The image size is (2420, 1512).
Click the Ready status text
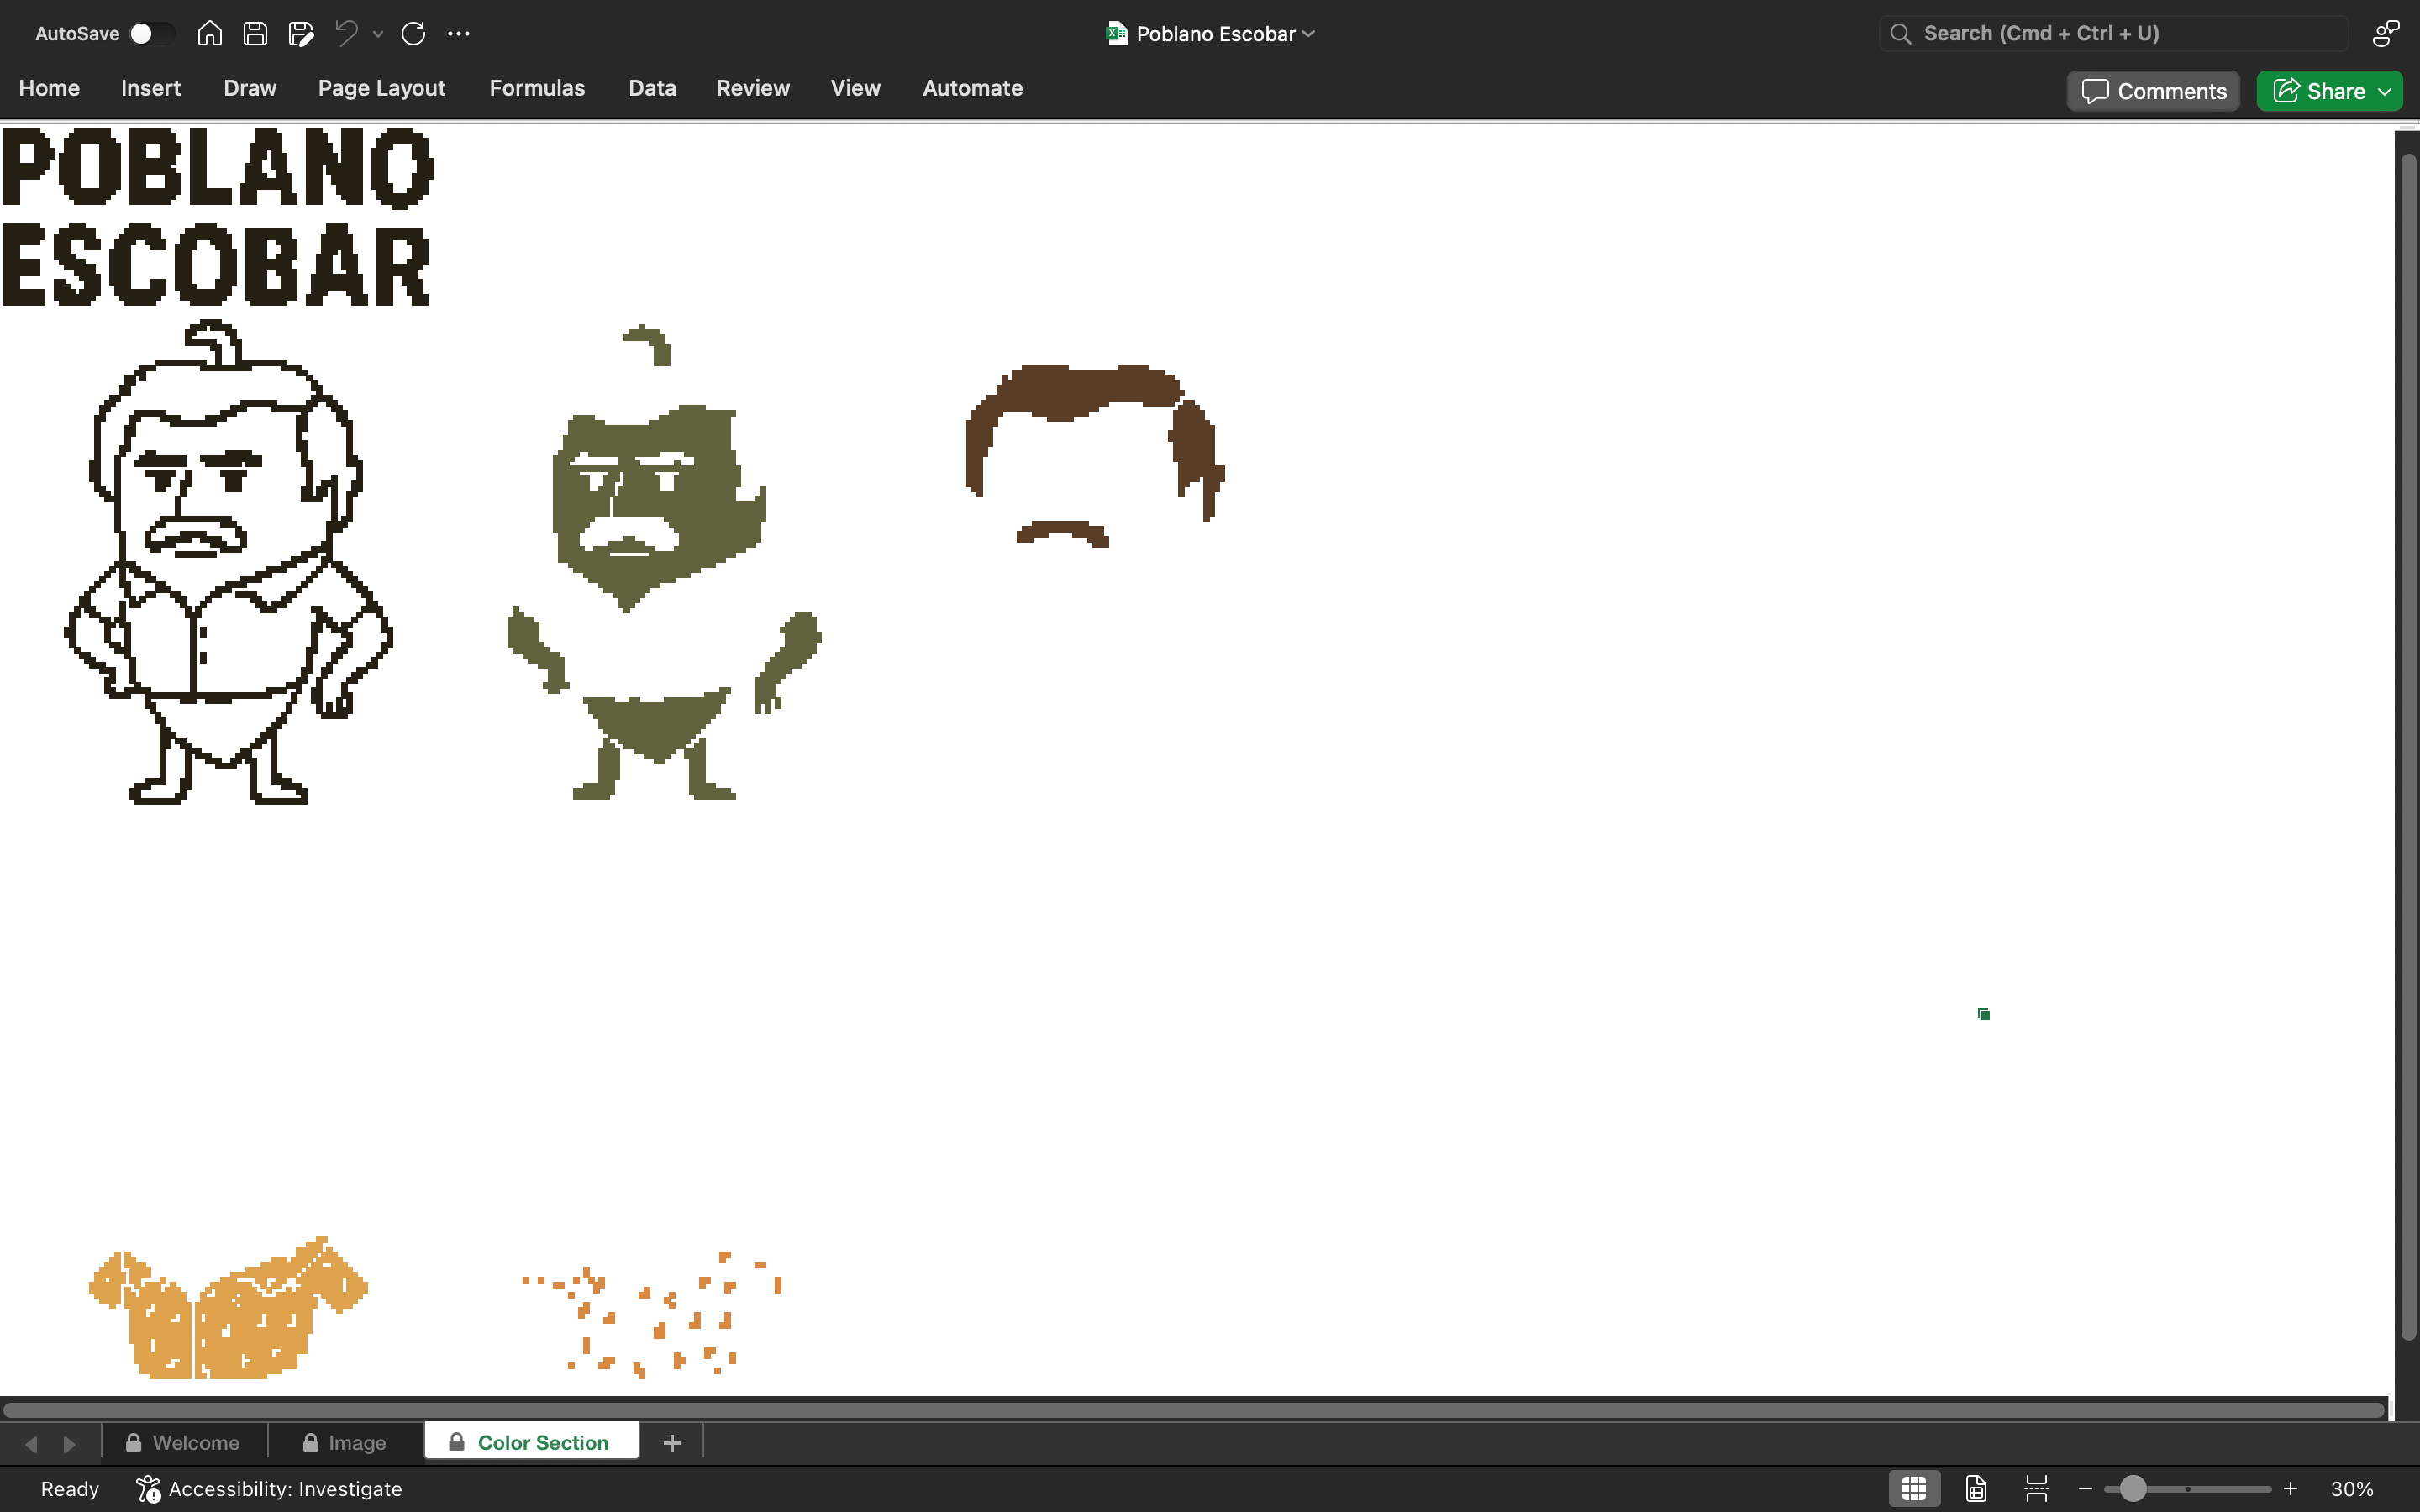[x=70, y=1489]
